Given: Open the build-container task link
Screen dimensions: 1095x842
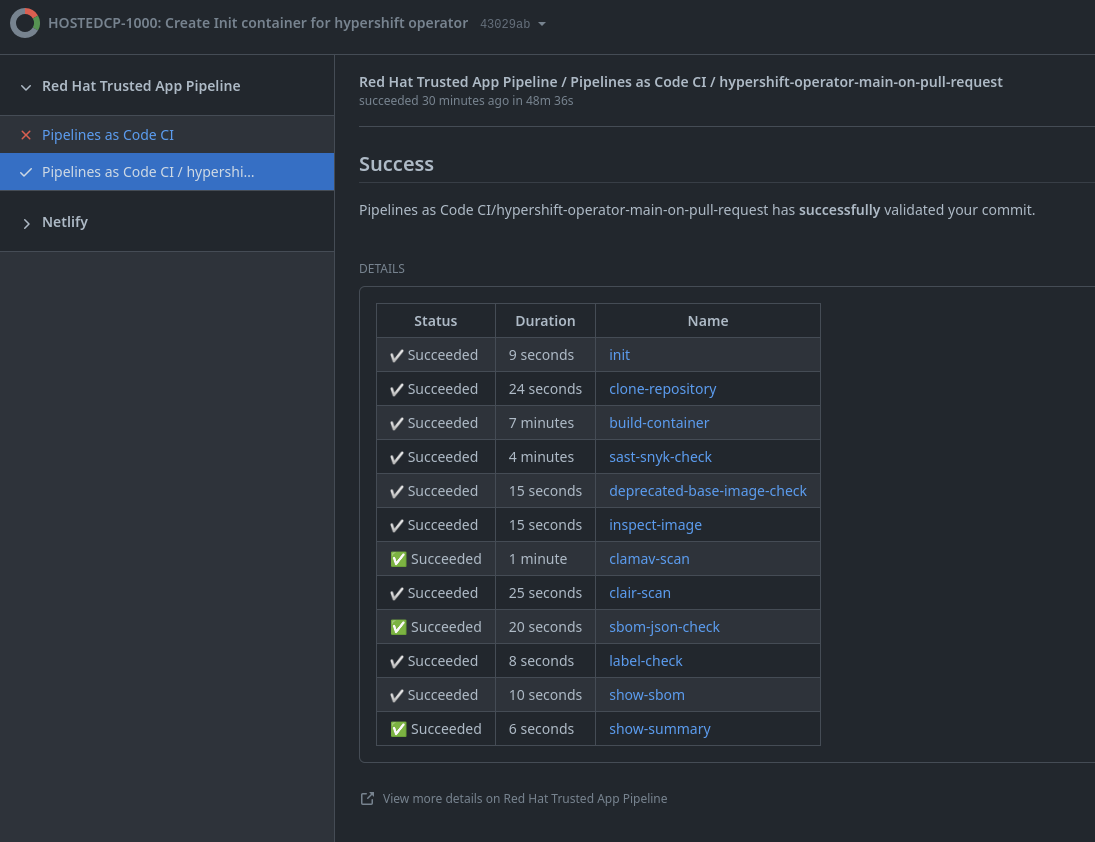Looking at the screenshot, I should click(659, 423).
